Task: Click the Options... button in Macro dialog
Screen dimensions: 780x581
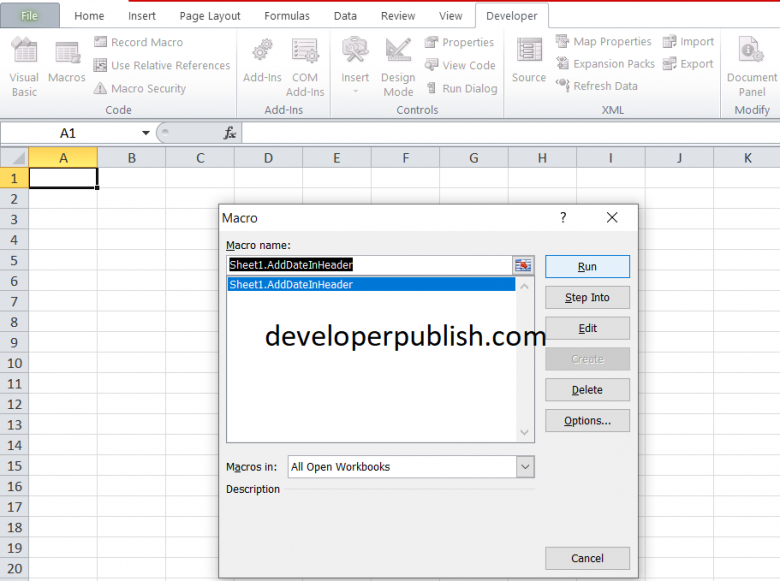Action: tap(587, 421)
